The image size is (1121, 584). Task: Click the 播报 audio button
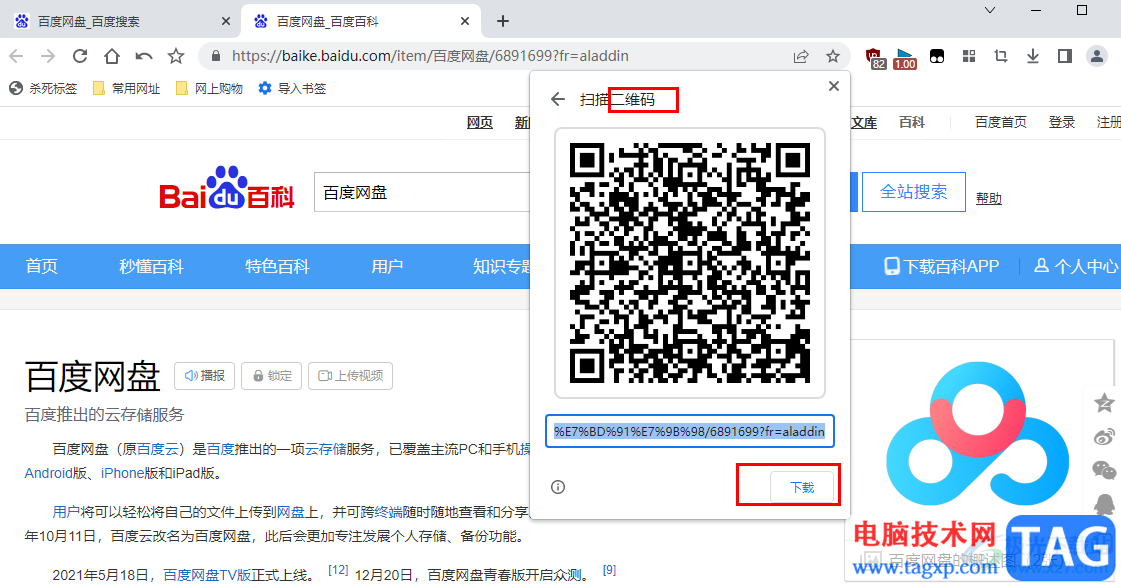204,376
